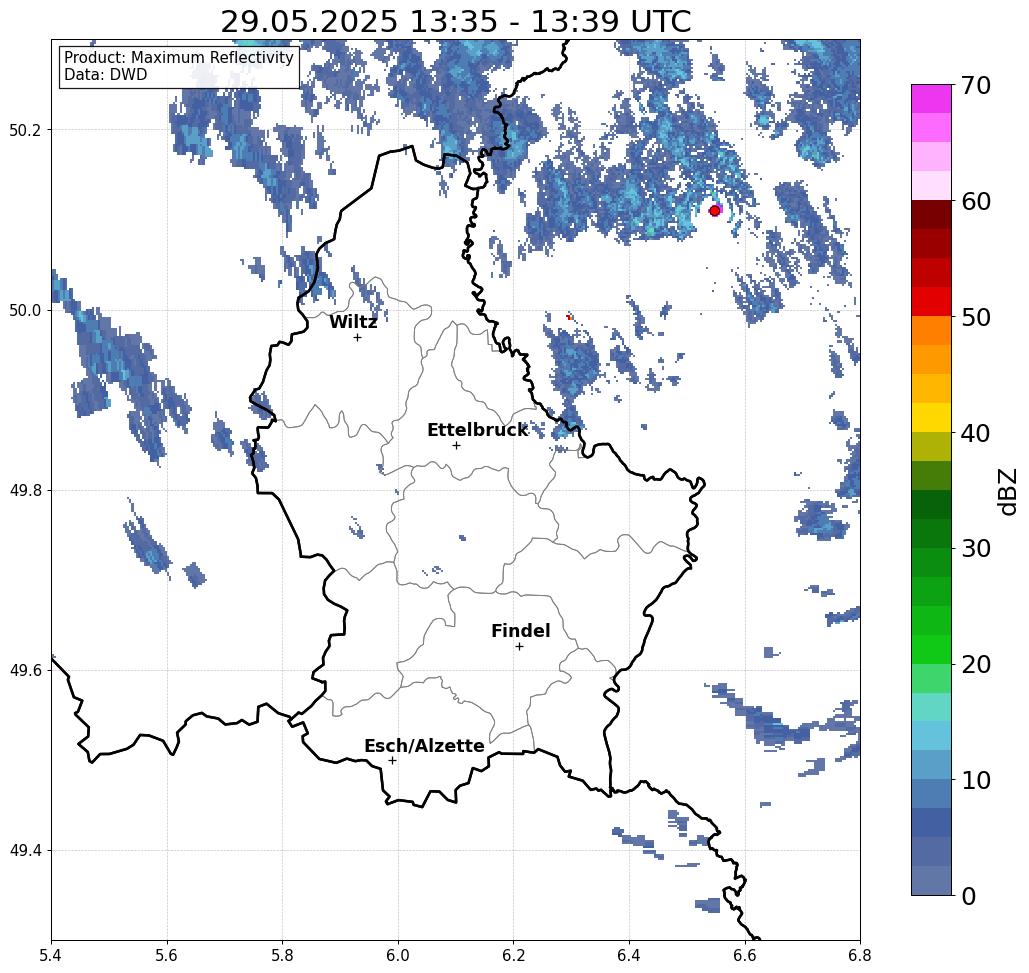Click the longitude tick label 6.0
Screen dimensions: 1029x973
tap(398, 955)
